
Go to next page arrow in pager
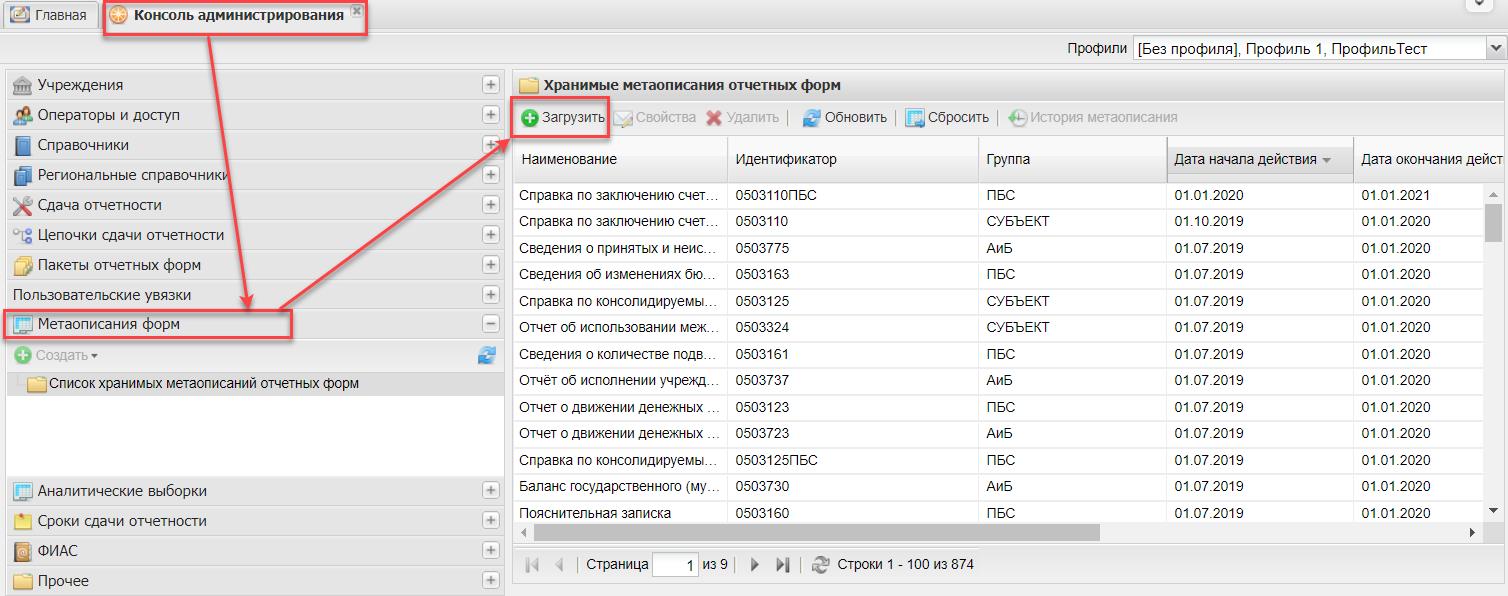(755, 565)
